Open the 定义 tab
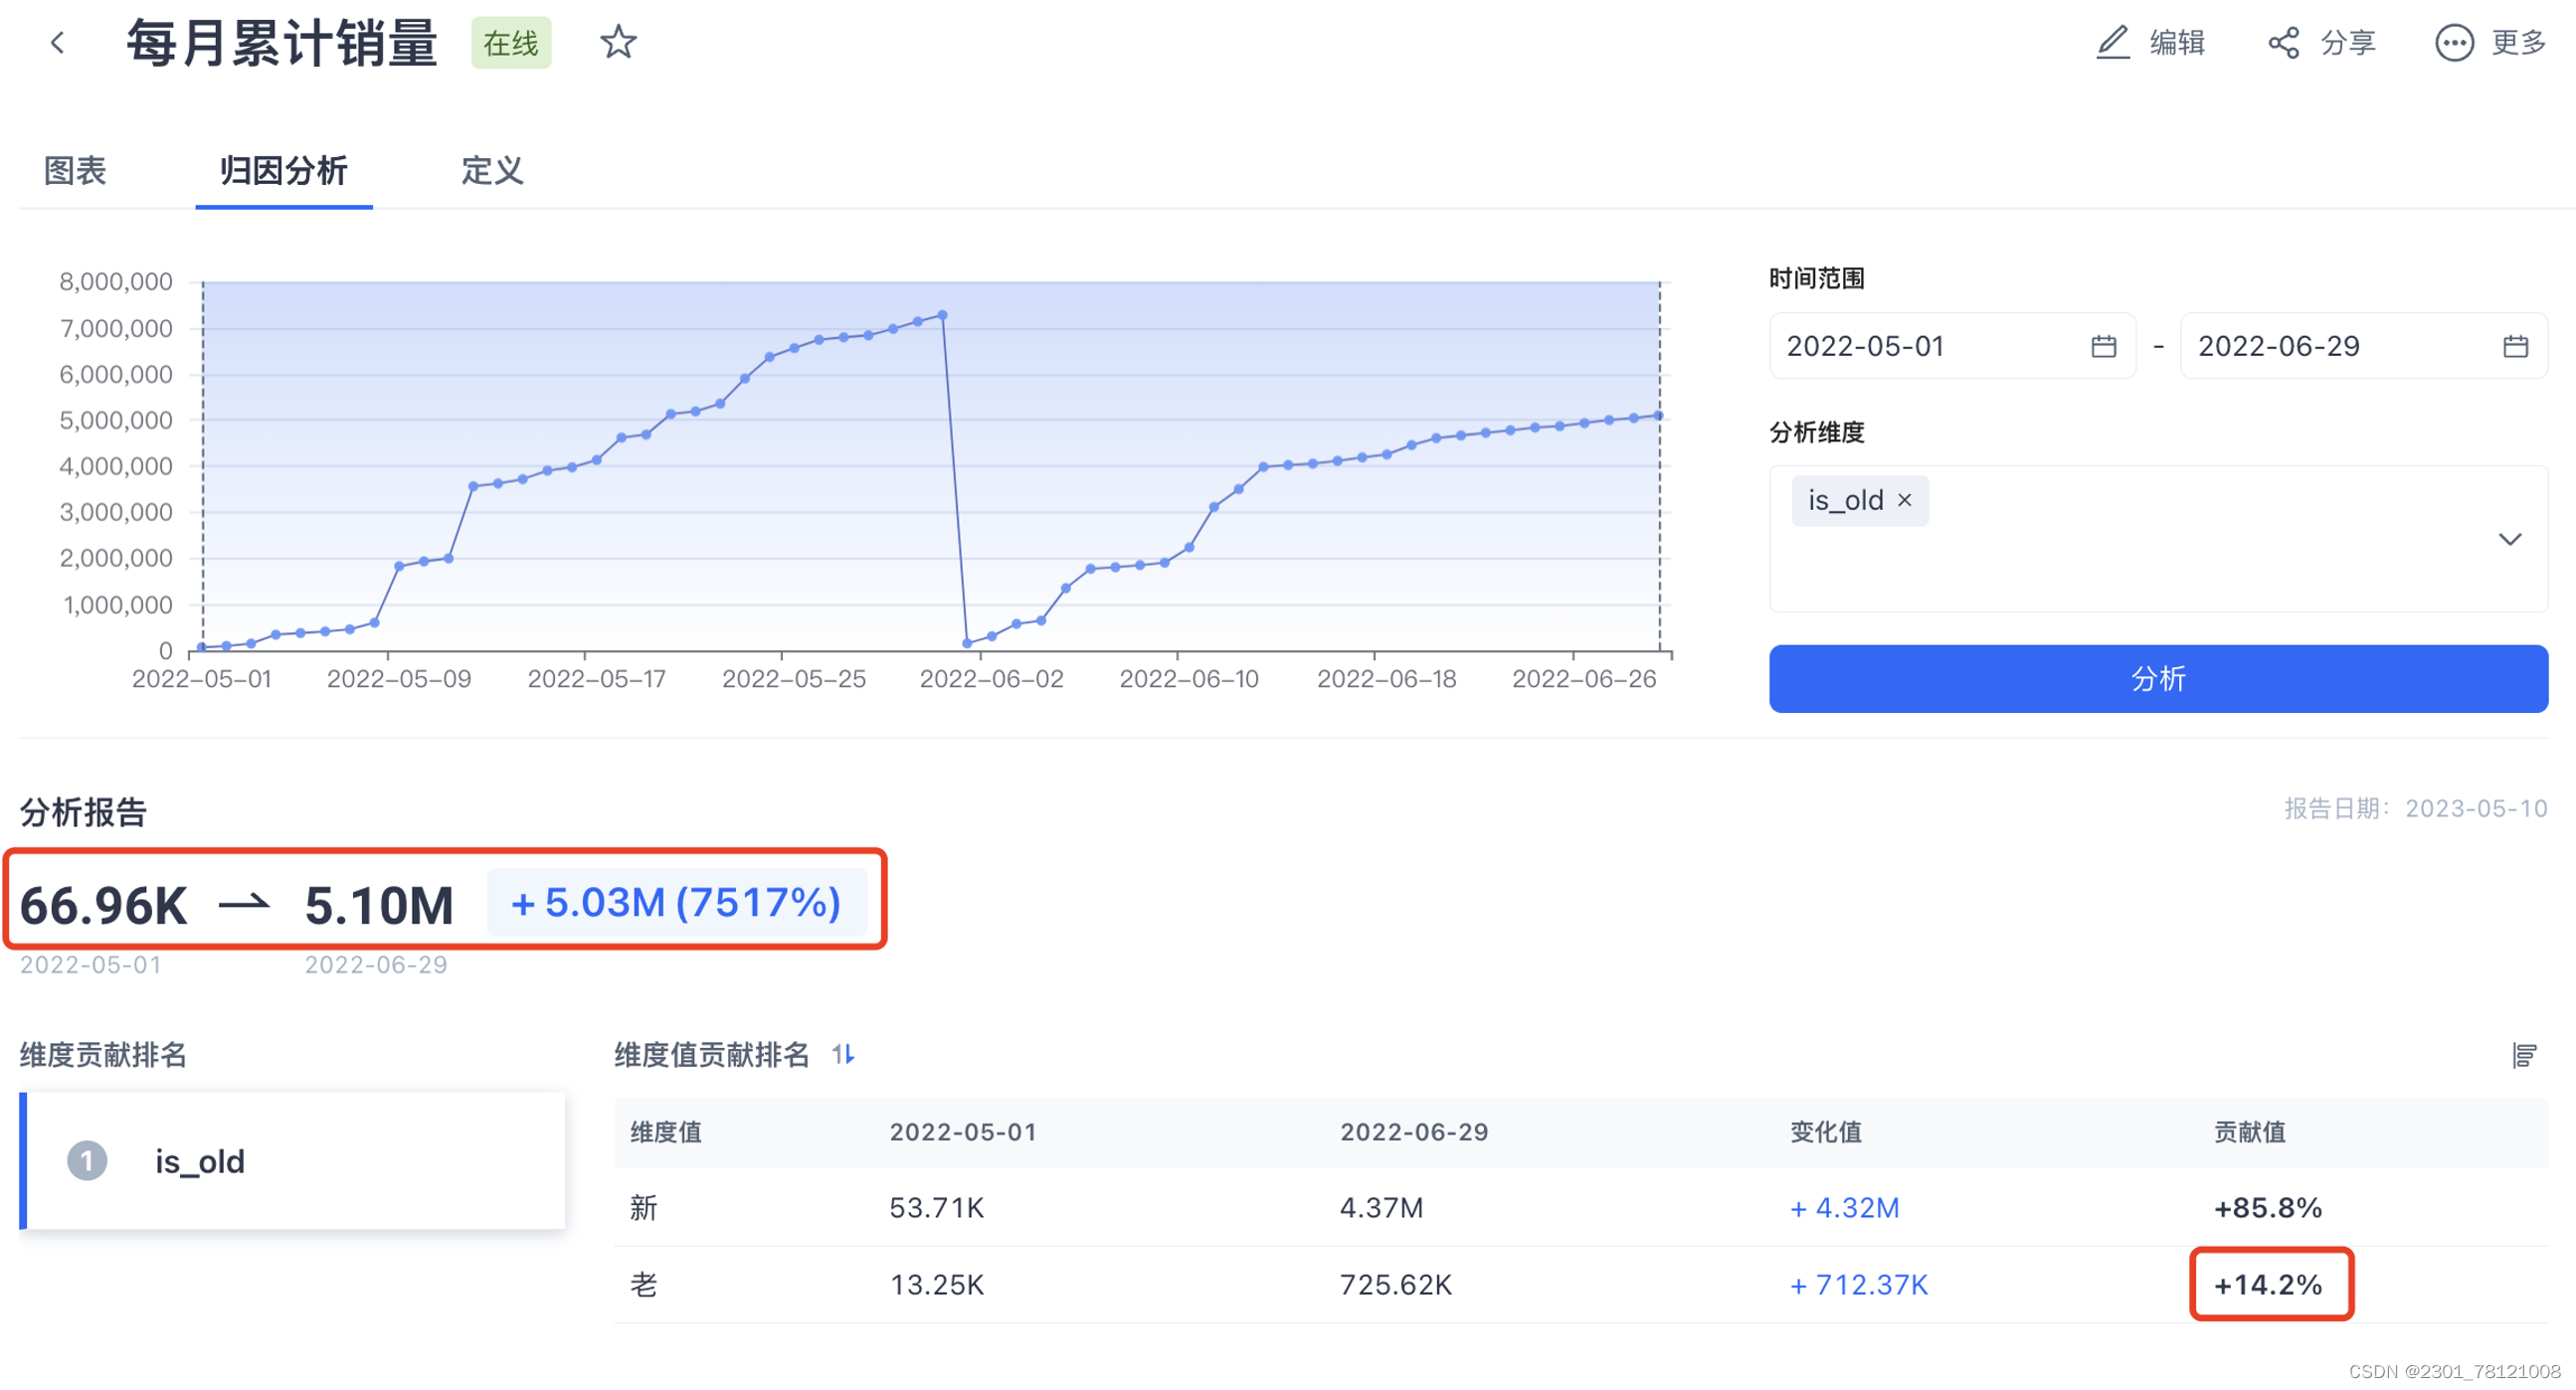 click(x=492, y=171)
